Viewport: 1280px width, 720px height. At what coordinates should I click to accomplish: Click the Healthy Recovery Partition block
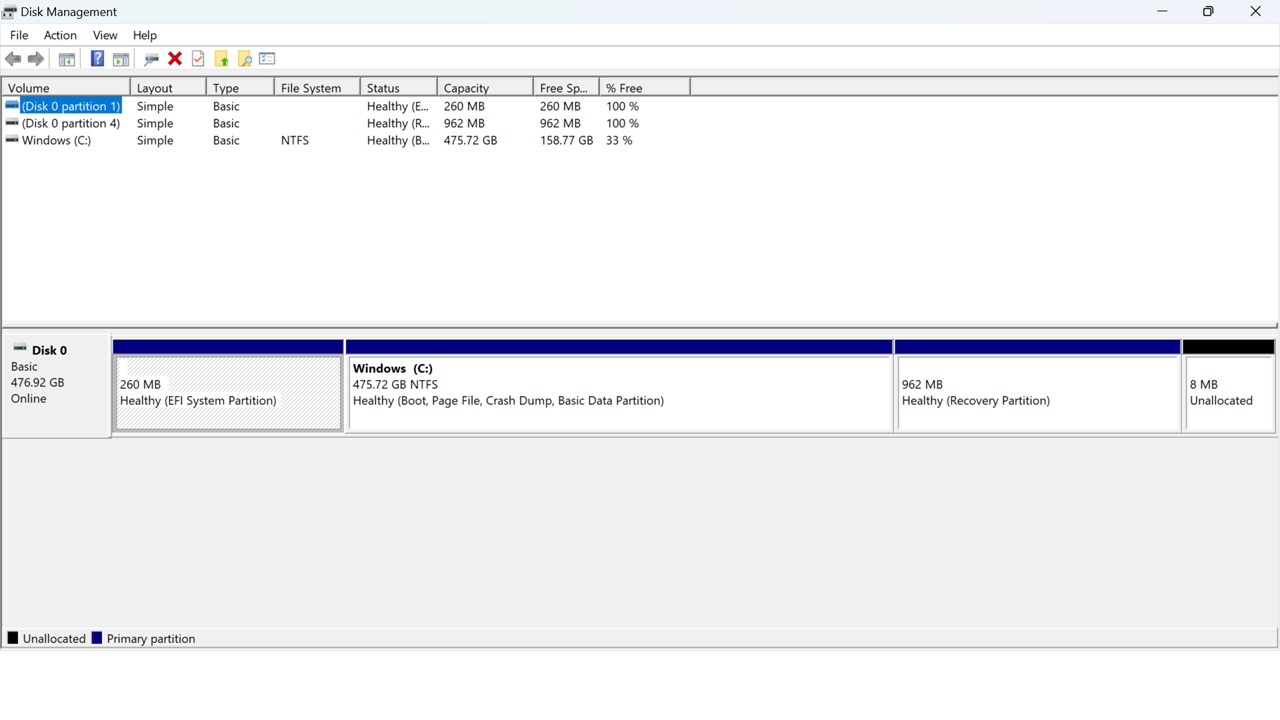pos(1037,390)
